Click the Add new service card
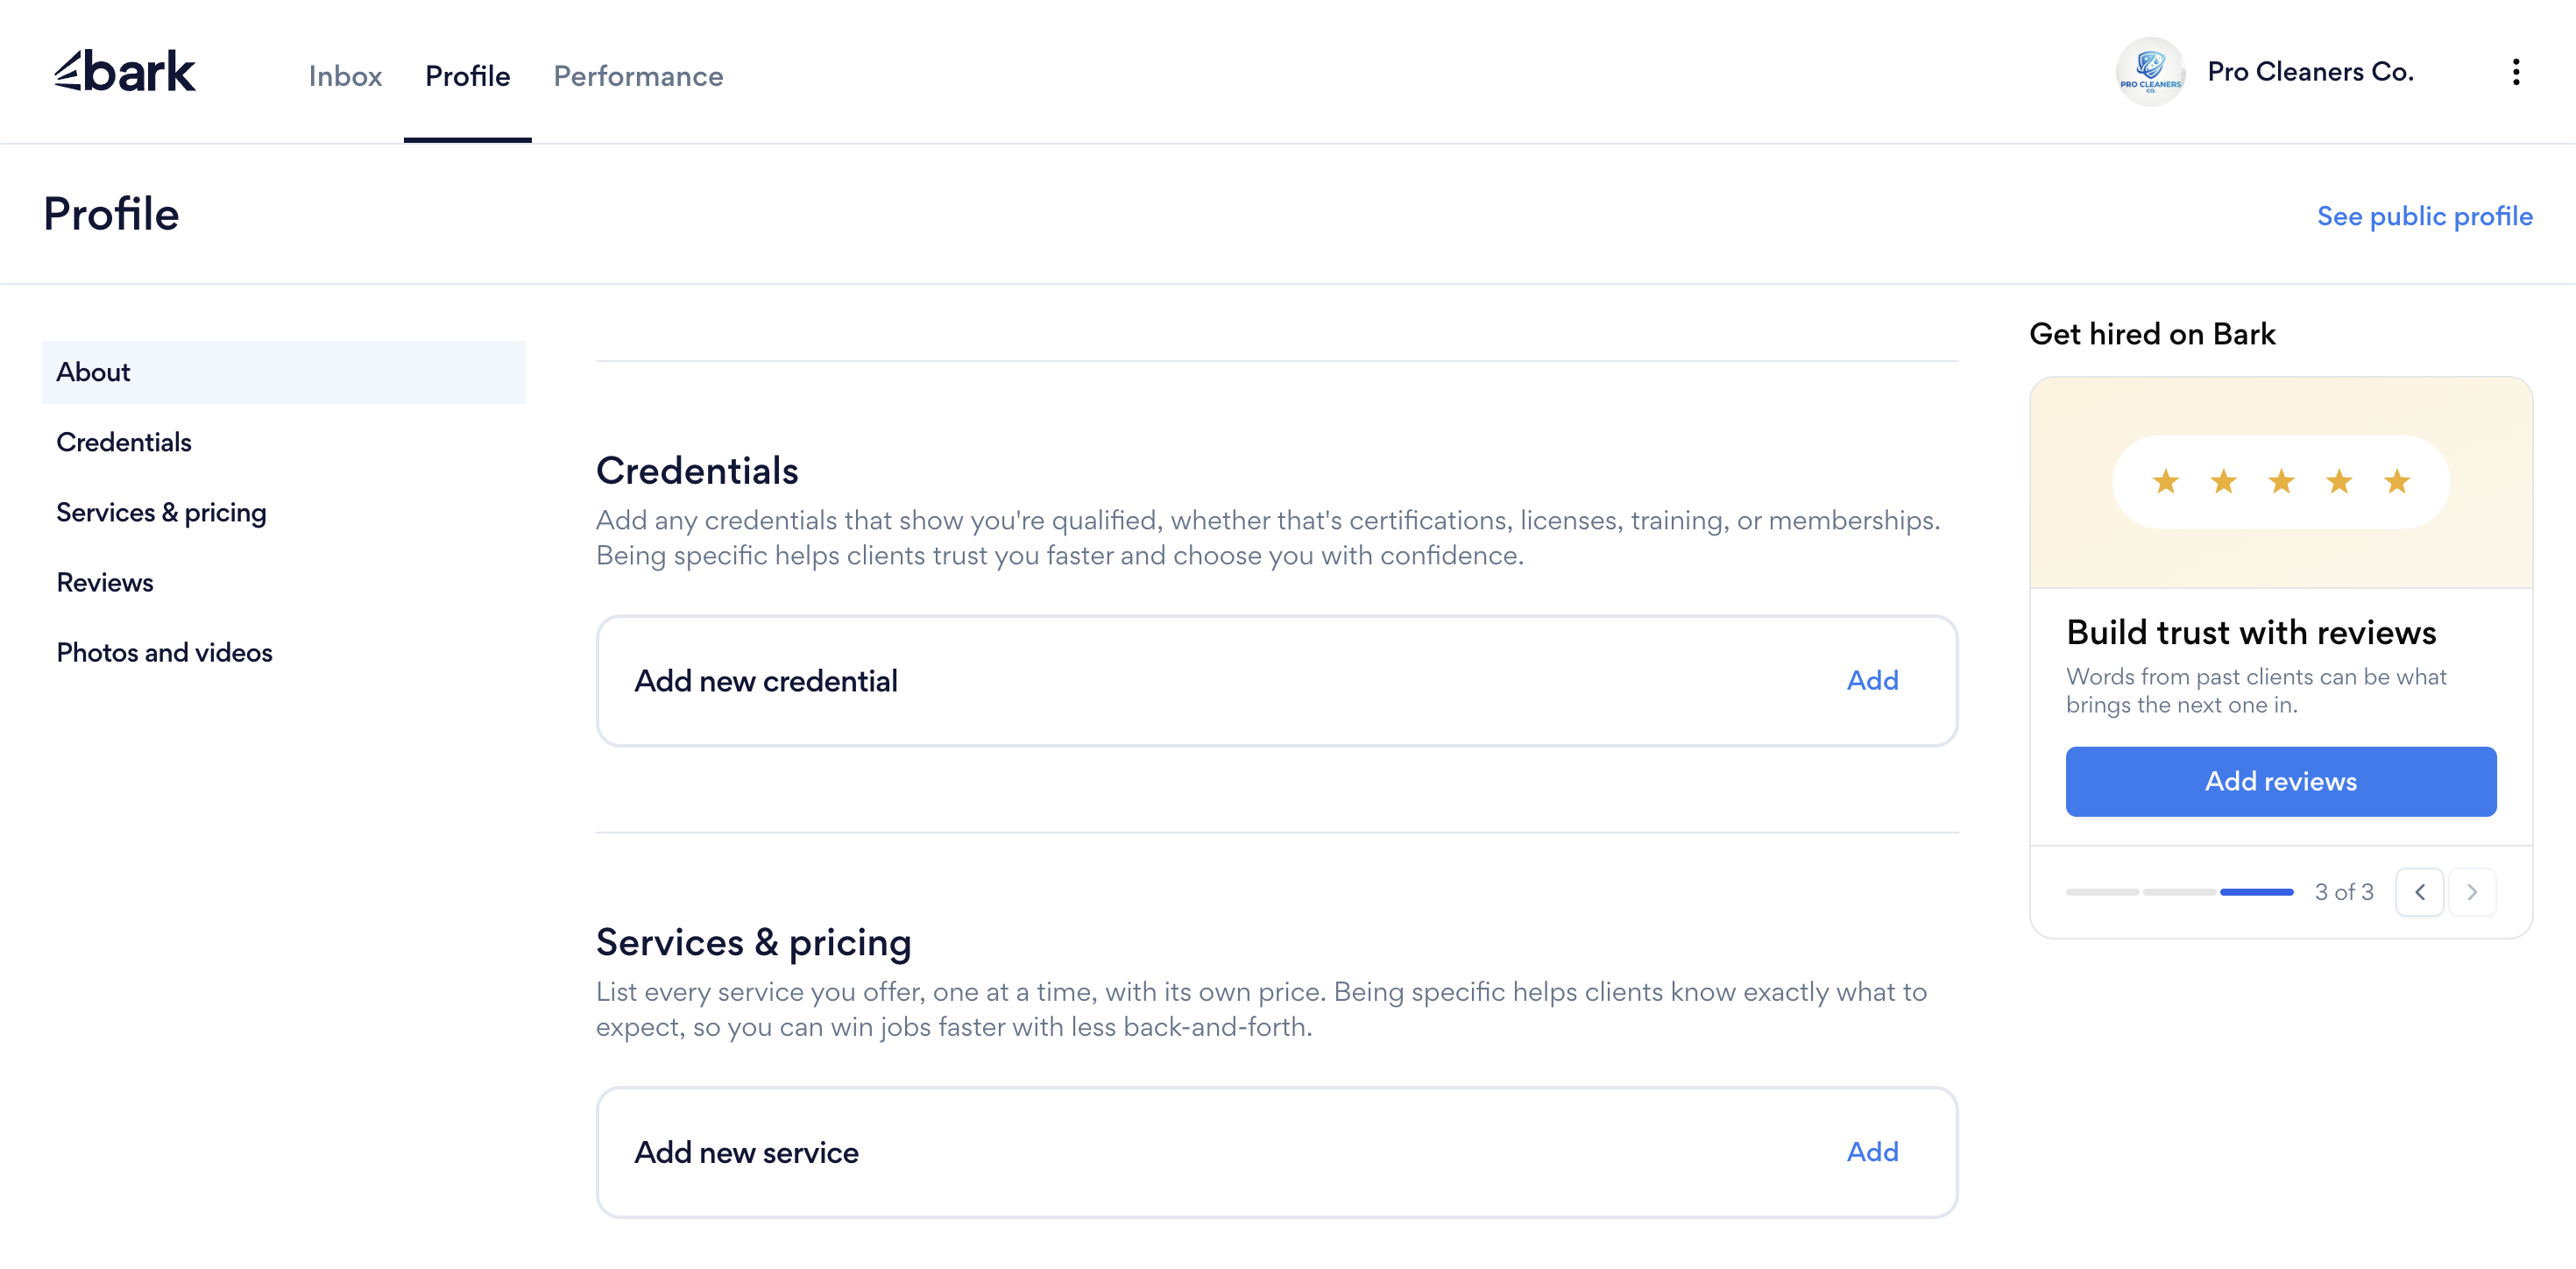Image resolution: width=2576 pixels, height=1269 pixels. click(x=1277, y=1152)
